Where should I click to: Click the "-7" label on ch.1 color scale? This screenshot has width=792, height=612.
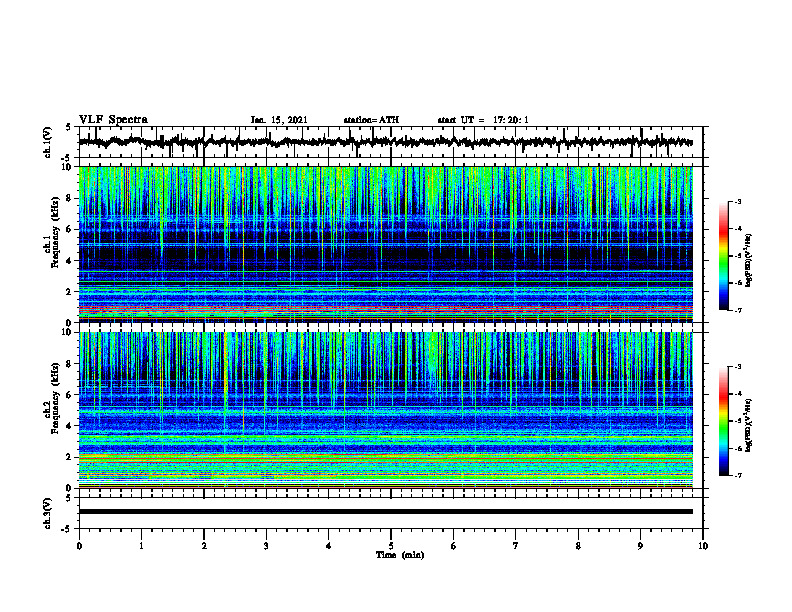pyautogui.click(x=737, y=310)
